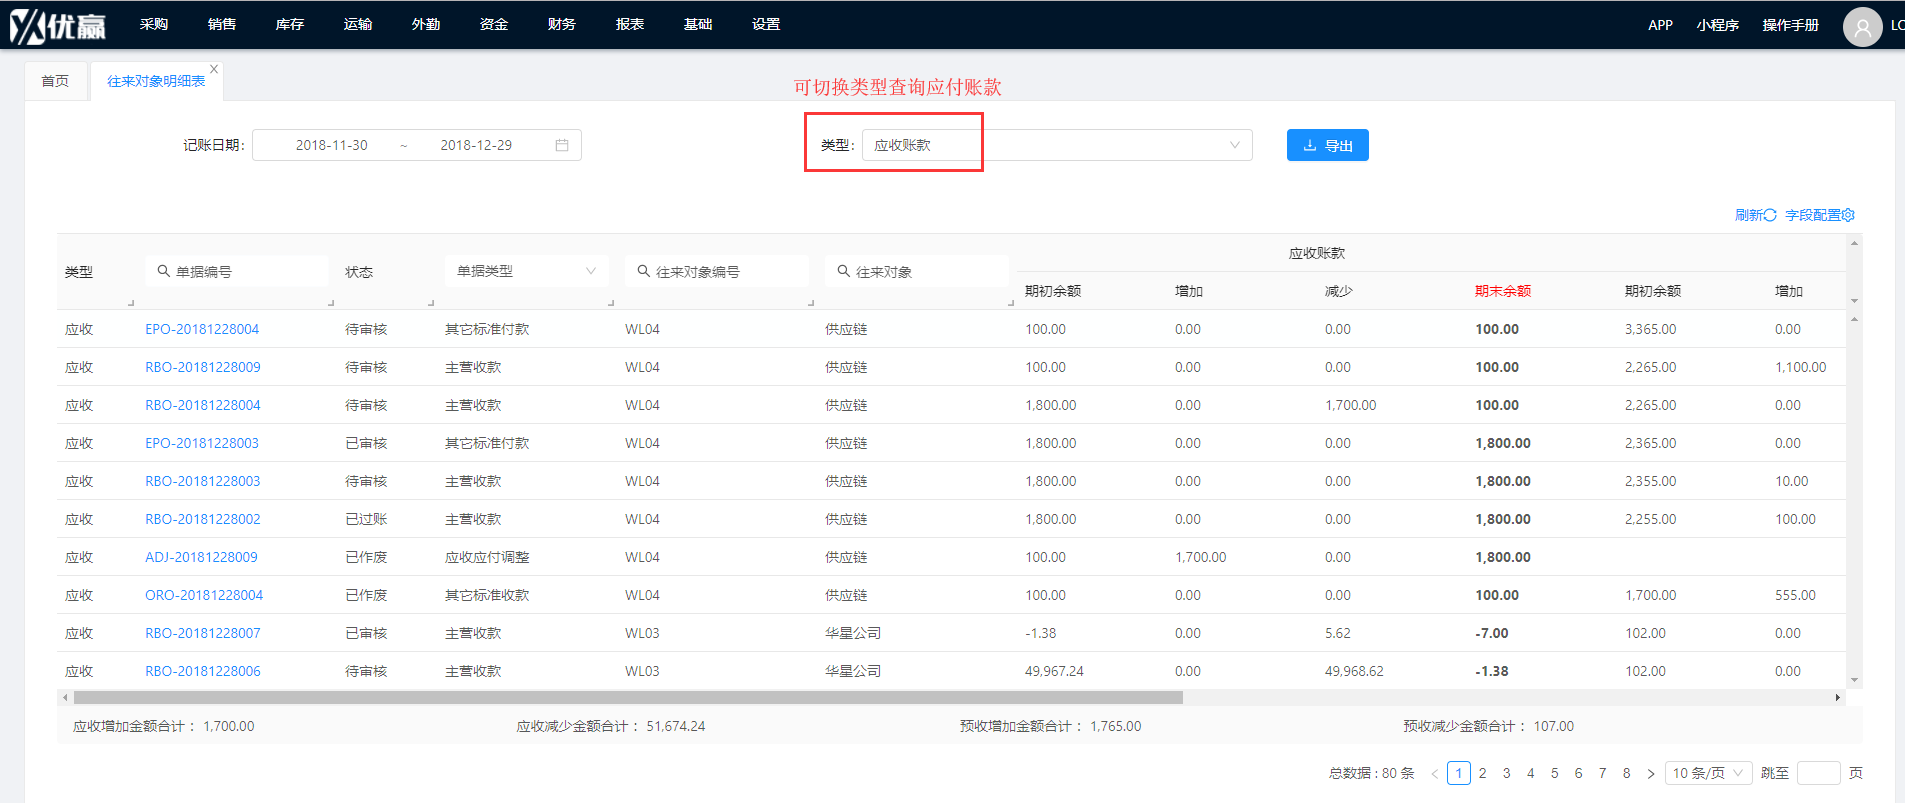
Task: Open the 库存 menu
Action: pyautogui.click(x=290, y=24)
